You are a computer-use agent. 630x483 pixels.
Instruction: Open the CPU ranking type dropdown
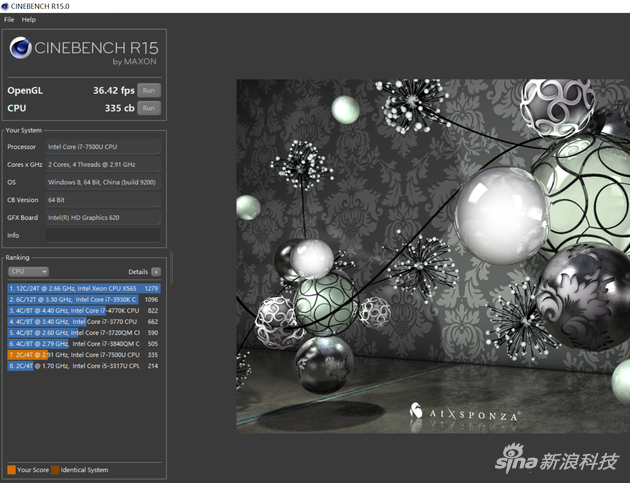[28, 272]
